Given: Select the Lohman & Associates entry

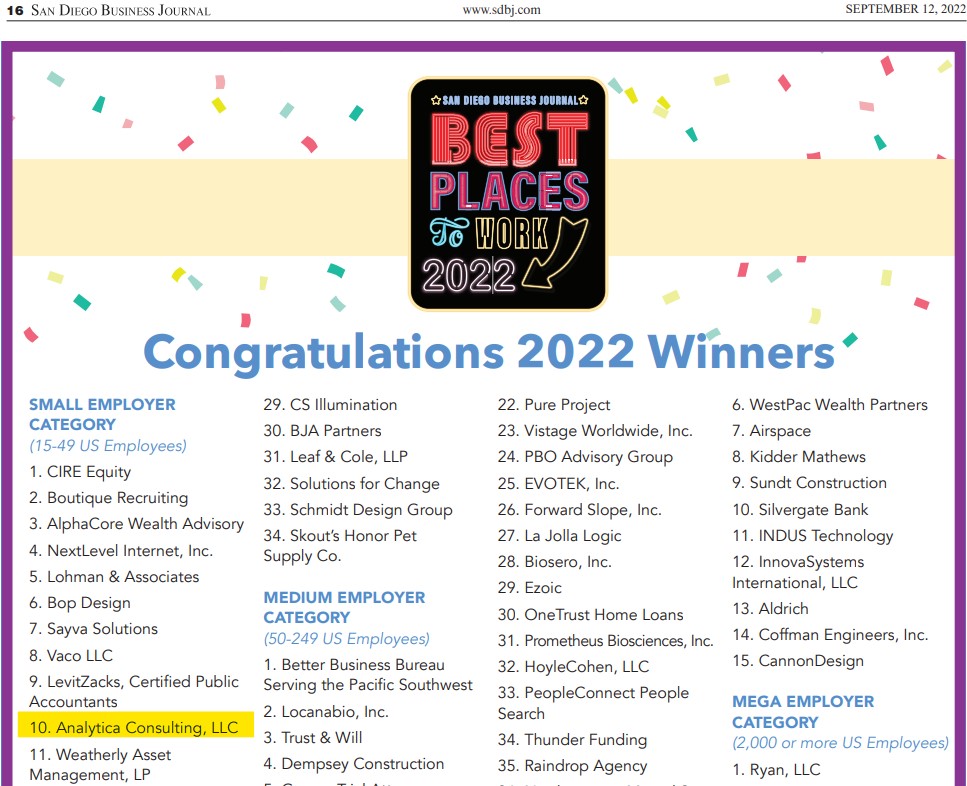Looking at the screenshot, I should [114, 577].
